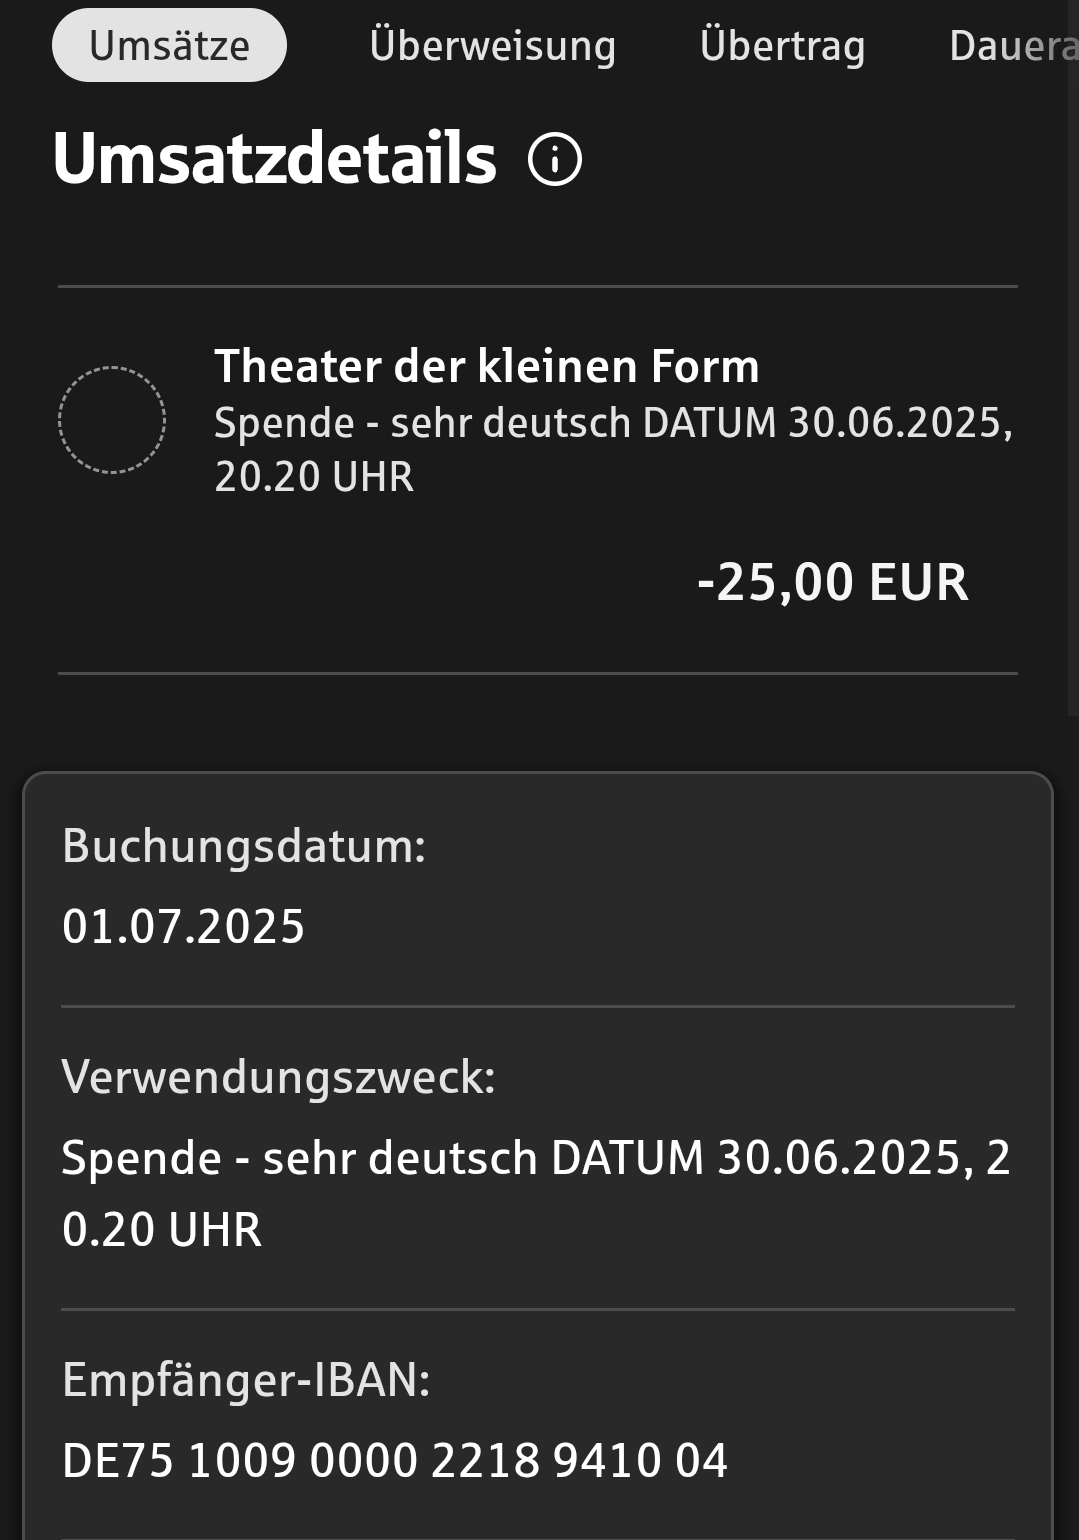
Task: Go to the partially visible Dauerauftrag tab
Action: click(x=1012, y=46)
